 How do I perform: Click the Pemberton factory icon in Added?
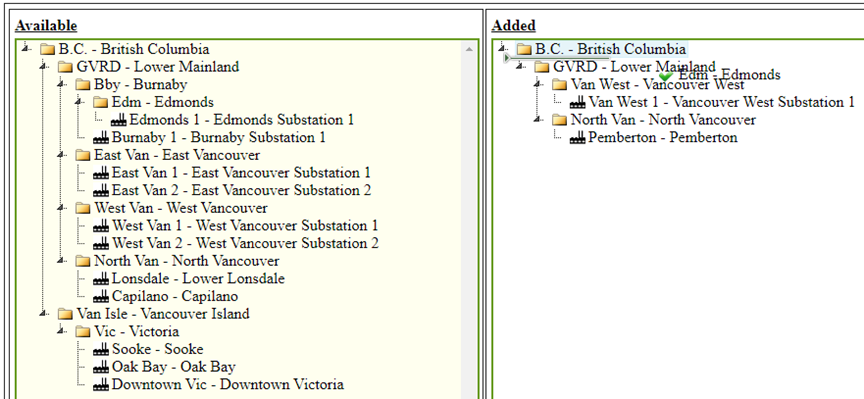pyautogui.click(x=577, y=138)
